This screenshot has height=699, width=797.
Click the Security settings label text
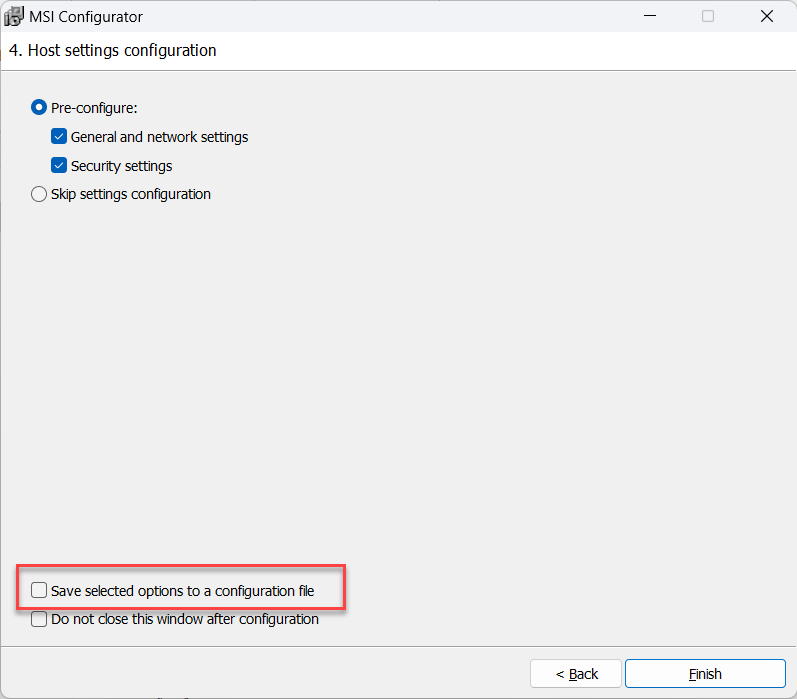[121, 166]
